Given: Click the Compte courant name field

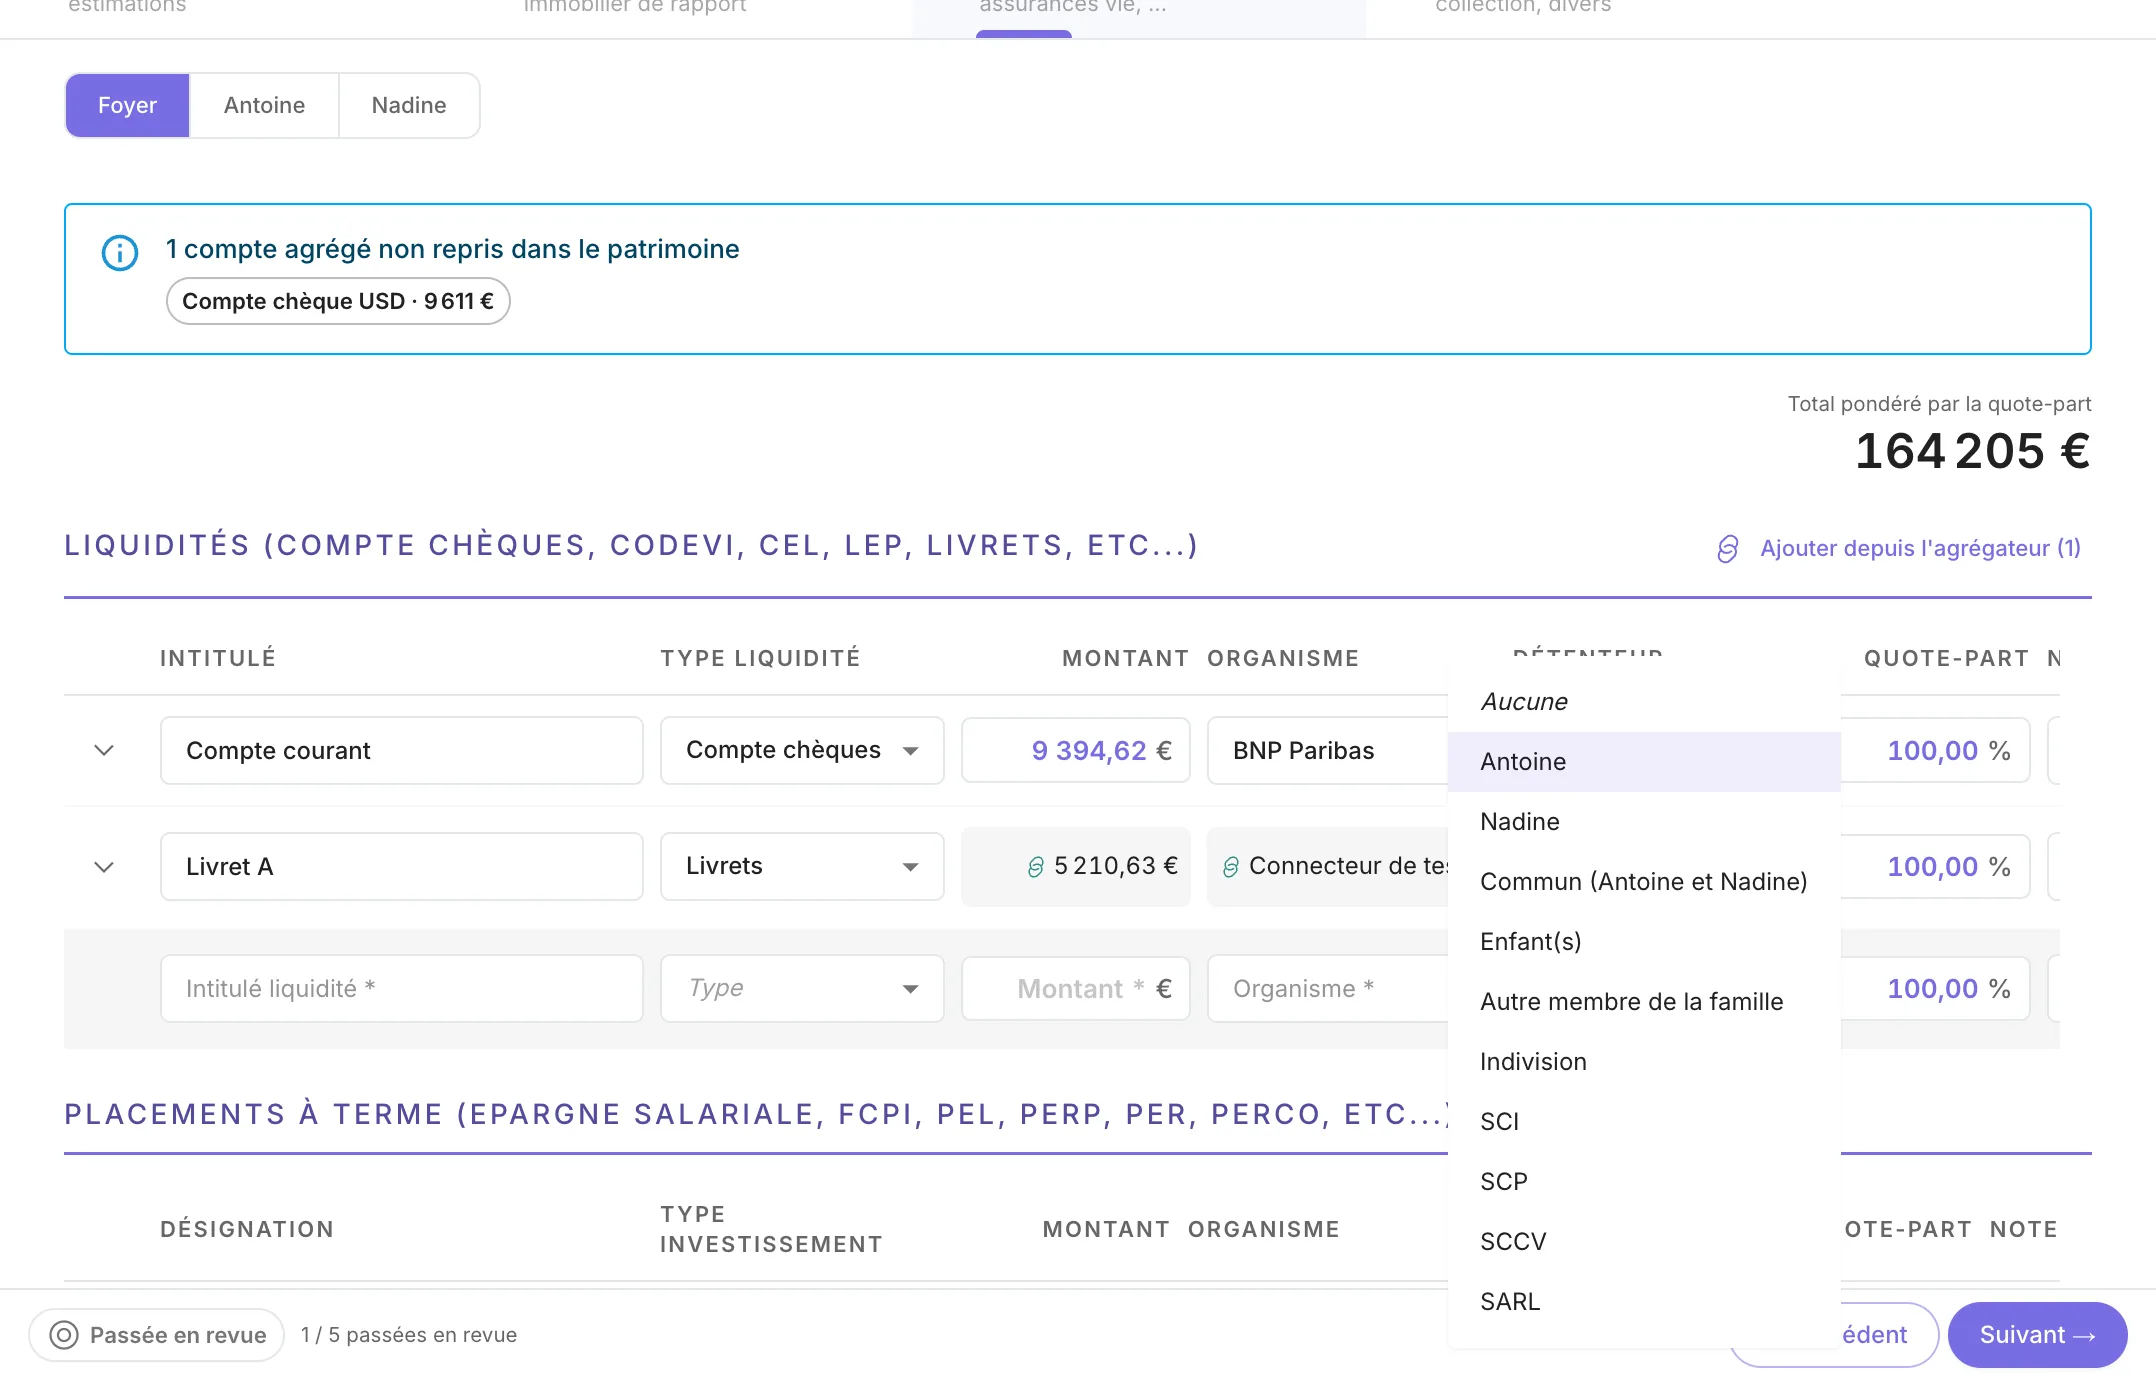Looking at the screenshot, I should (401, 750).
